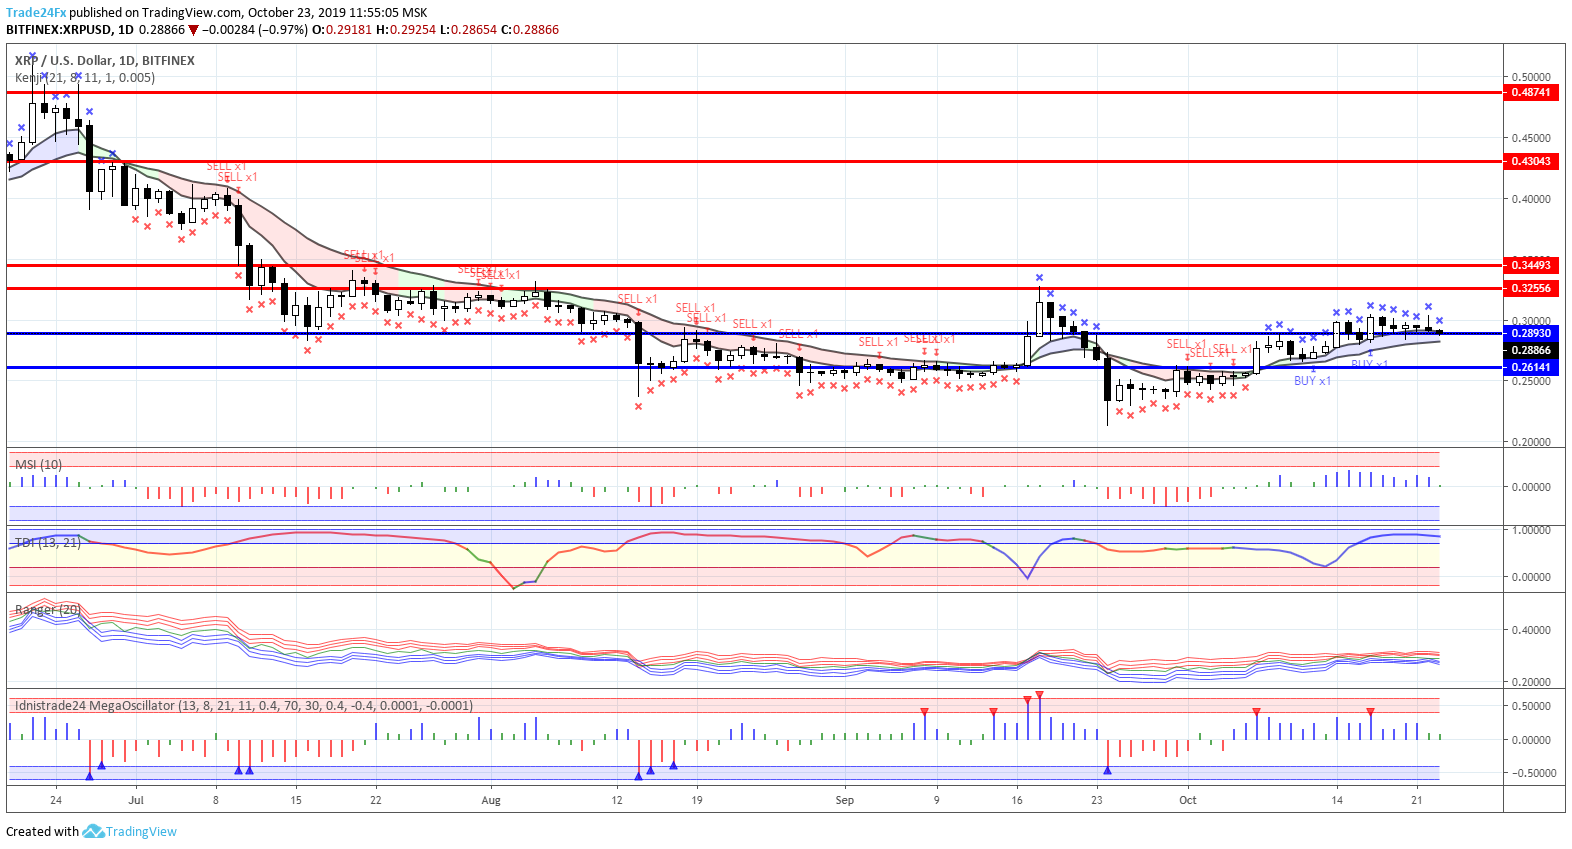Click the blue MegaOscillator triangle near 23 Sep
This screenshot has height=849, width=1572.
click(x=1107, y=770)
